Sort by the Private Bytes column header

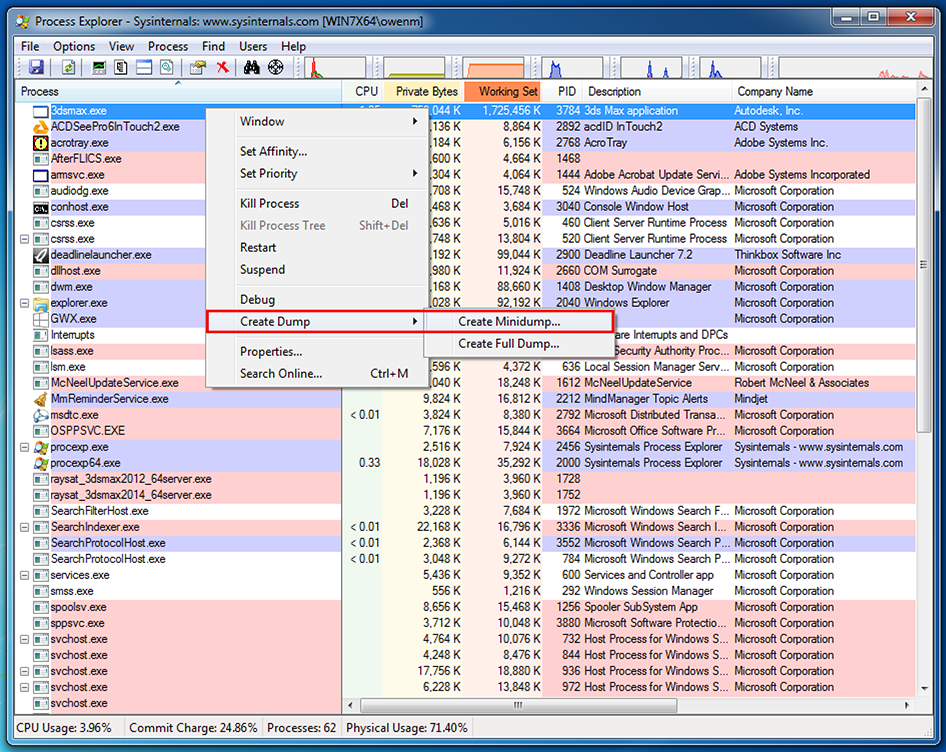click(423, 92)
